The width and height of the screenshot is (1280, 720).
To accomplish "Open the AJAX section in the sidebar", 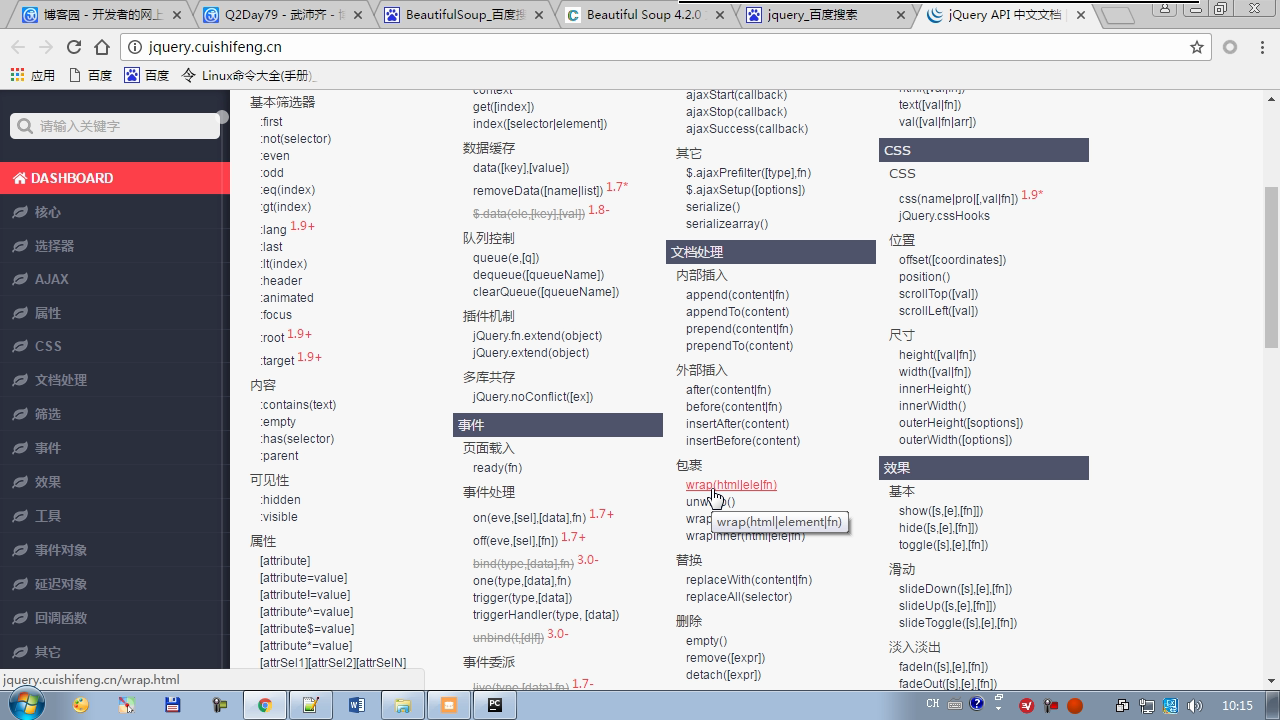I will click(x=52, y=279).
